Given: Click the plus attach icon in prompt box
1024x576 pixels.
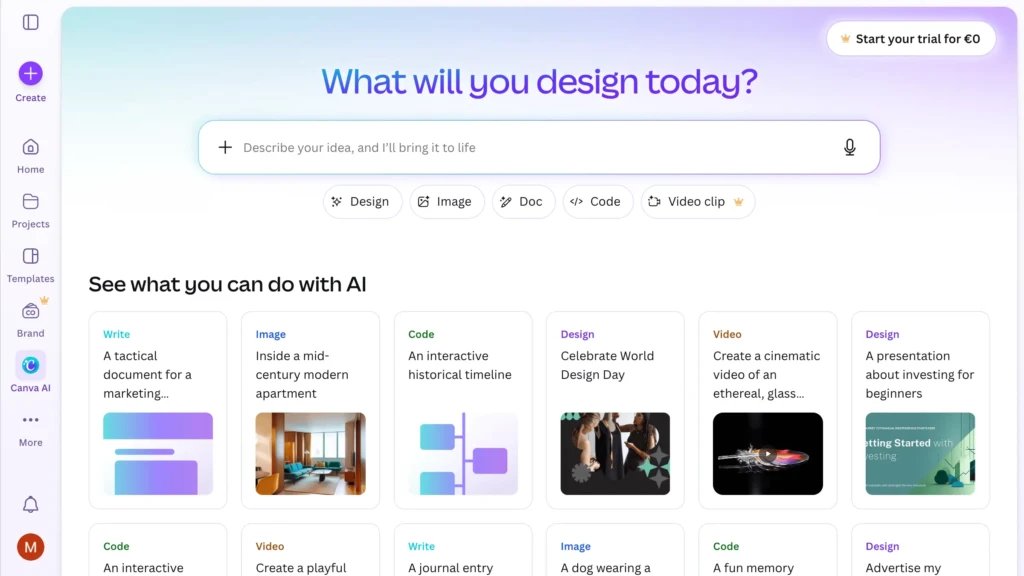Looking at the screenshot, I should point(225,148).
